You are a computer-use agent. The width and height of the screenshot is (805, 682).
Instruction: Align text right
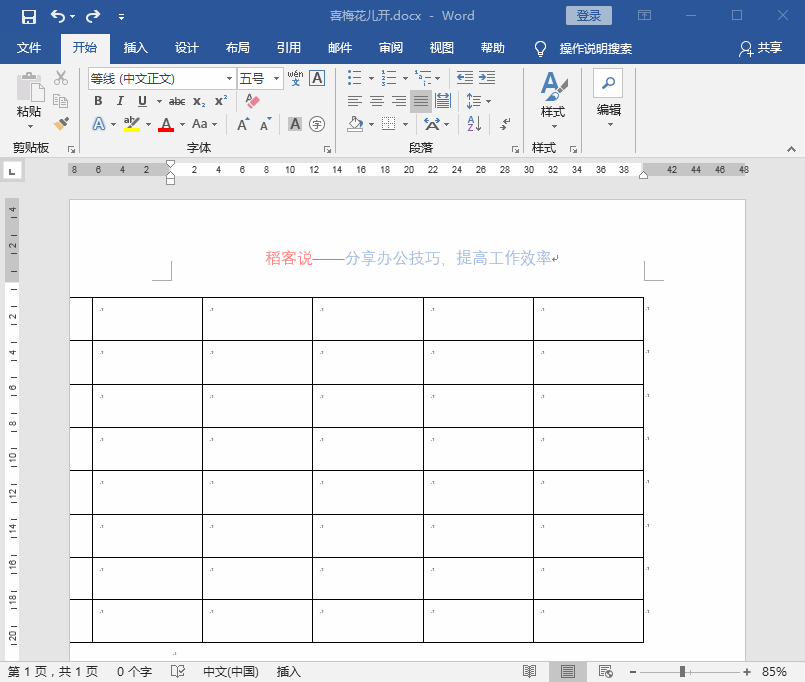point(399,101)
